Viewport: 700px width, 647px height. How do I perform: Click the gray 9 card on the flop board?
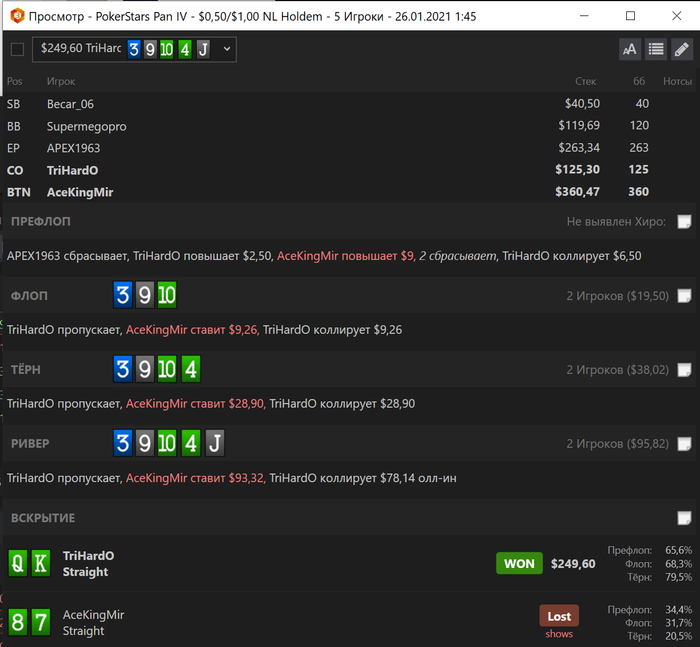point(145,295)
